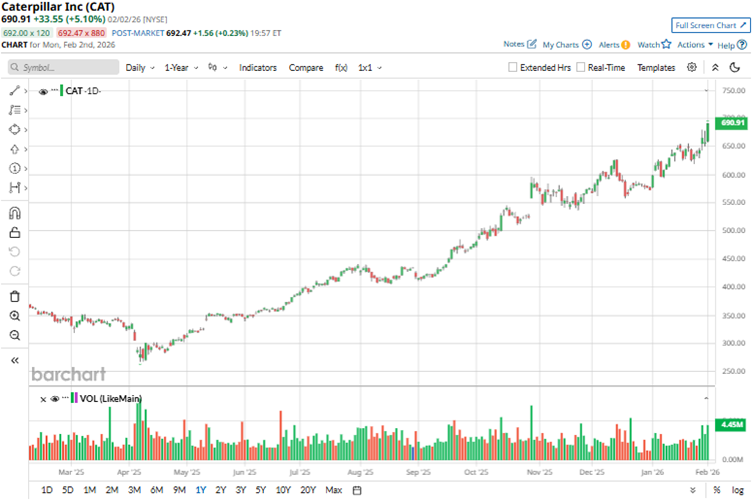This screenshot has height=500, width=752.
Task: Open the 1x1 grid layout dropdown
Action: [370, 68]
